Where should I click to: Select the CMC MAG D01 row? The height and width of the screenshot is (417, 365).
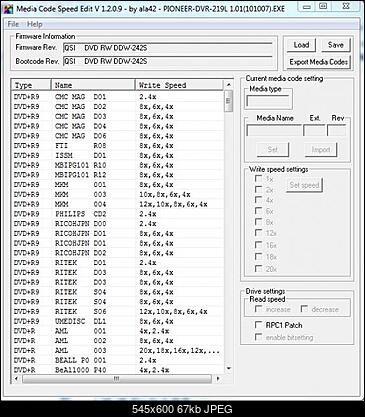pos(118,97)
